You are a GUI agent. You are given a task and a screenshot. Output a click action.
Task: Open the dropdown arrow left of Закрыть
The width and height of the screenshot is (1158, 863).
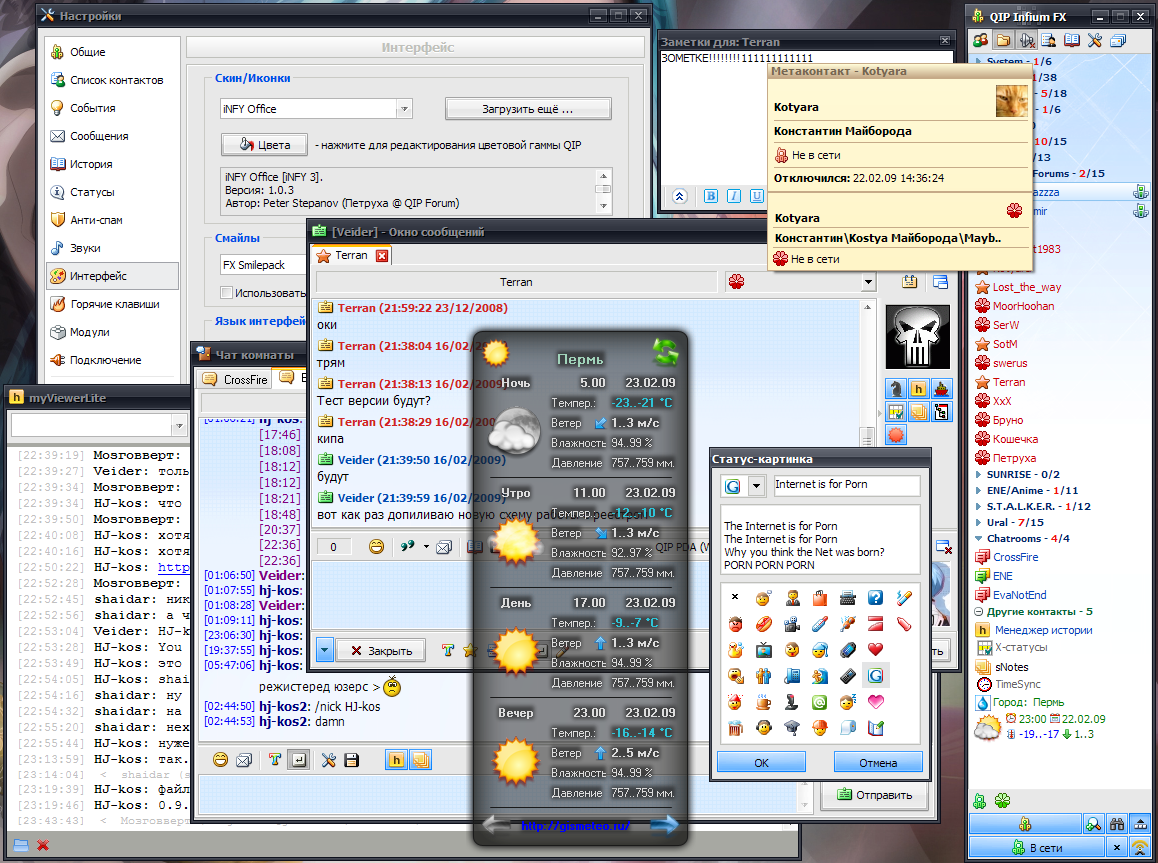324,650
